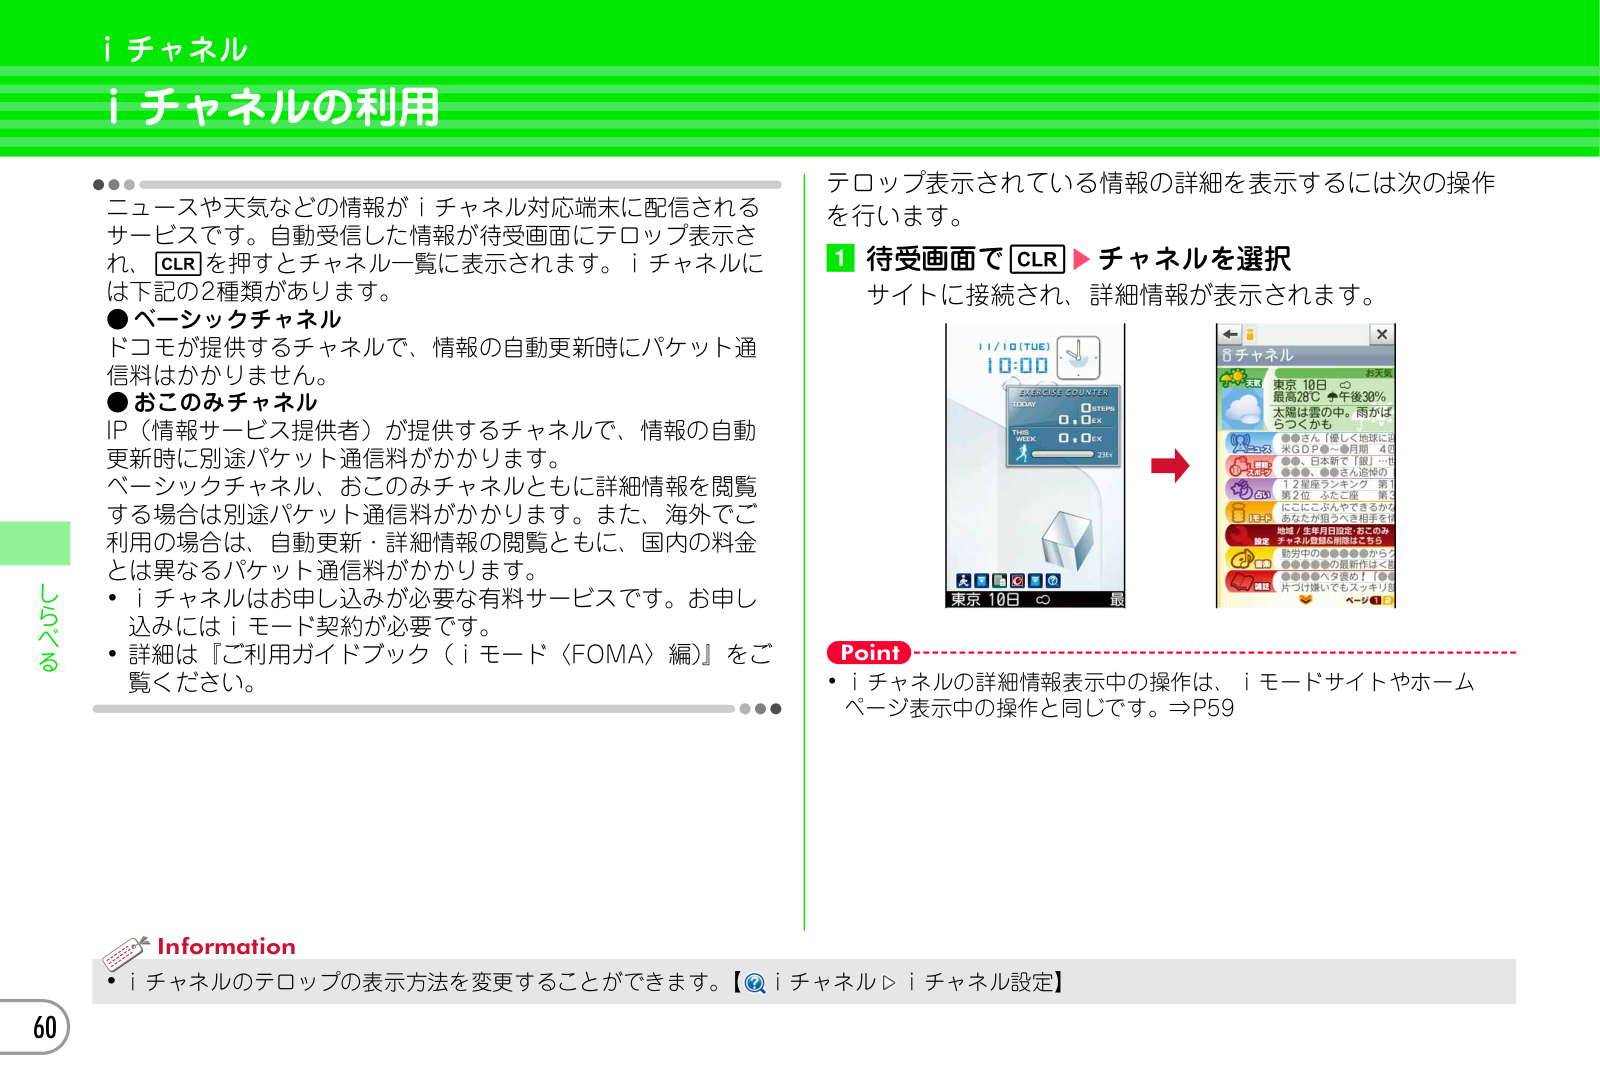
Task: Click the glass cube wallpaper object
Action: (1068, 541)
